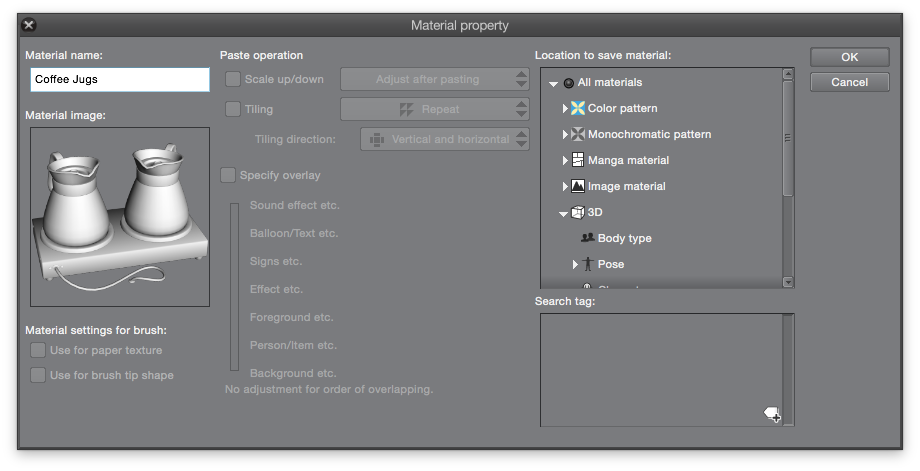Click the Signs etc. overlay label
Image resolution: width=920 pixels, height=471 pixels.
276,262
